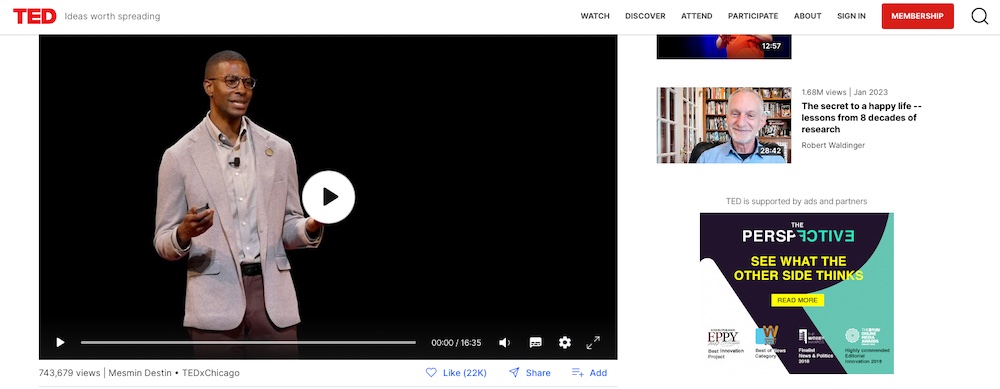Open video settings gear
This screenshot has width=1000, height=389.
point(564,342)
